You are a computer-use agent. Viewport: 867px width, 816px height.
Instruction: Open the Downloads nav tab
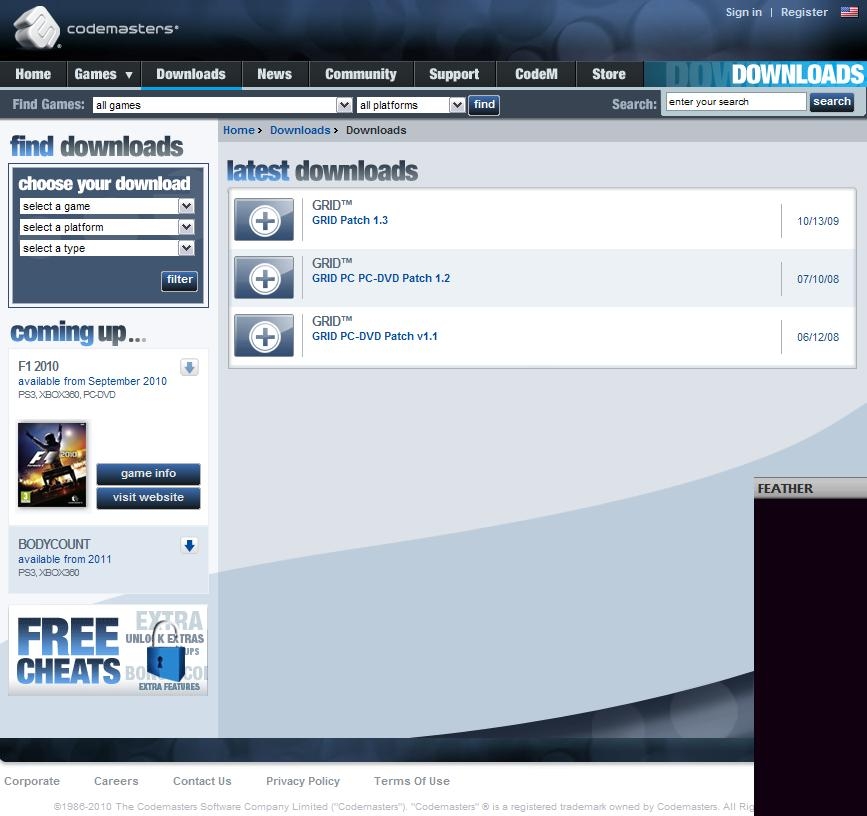(x=191, y=74)
